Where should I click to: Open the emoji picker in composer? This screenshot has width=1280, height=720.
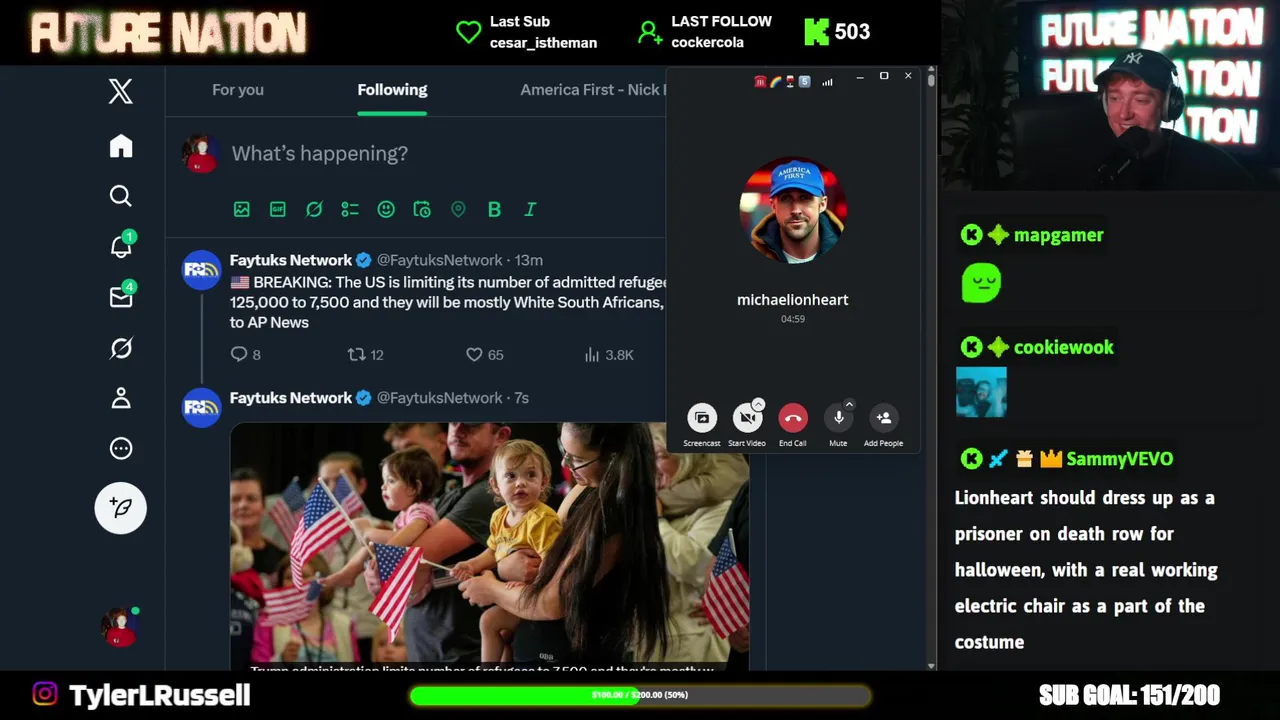click(x=386, y=209)
